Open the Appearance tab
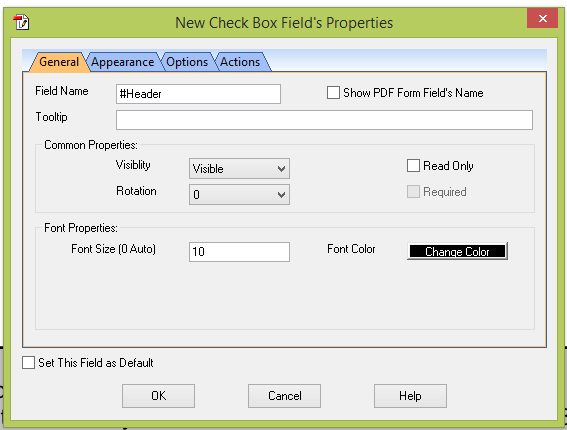Image resolution: width=567 pixels, height=430 pixels. 123,62
